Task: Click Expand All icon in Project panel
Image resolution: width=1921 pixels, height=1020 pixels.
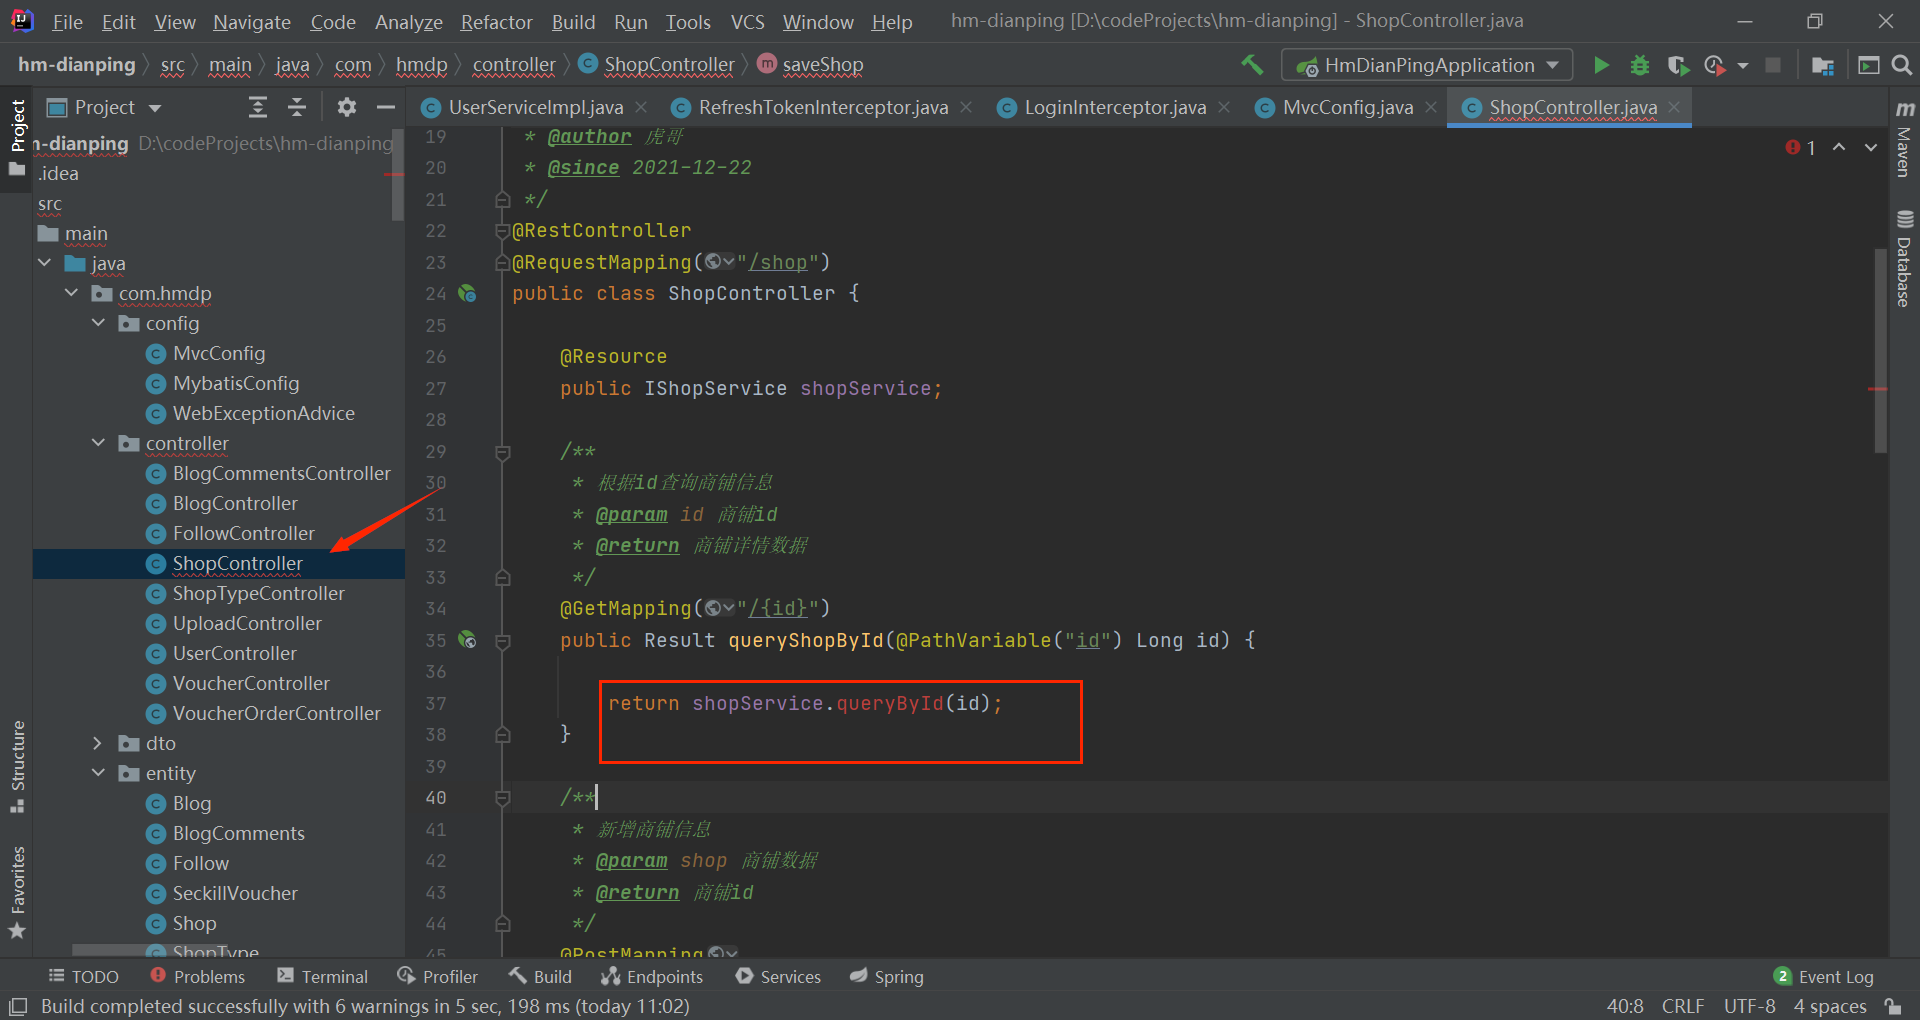Action: coord(258,107)
